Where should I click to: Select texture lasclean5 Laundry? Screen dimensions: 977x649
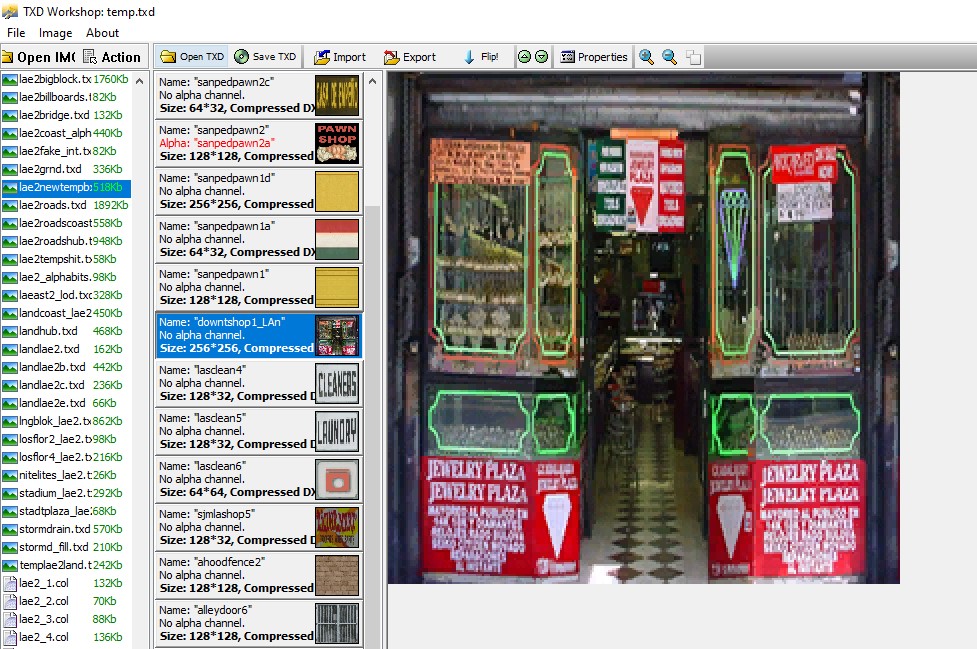point(259,431)
